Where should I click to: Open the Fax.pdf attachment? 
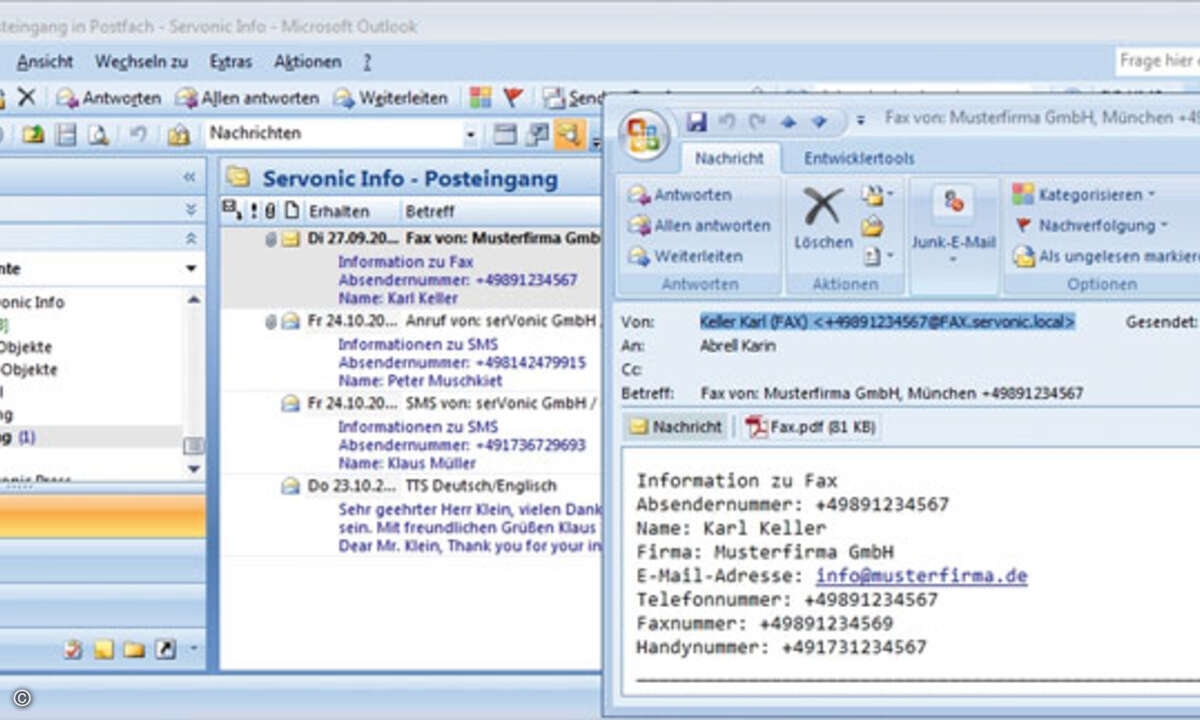coord(811,427)
